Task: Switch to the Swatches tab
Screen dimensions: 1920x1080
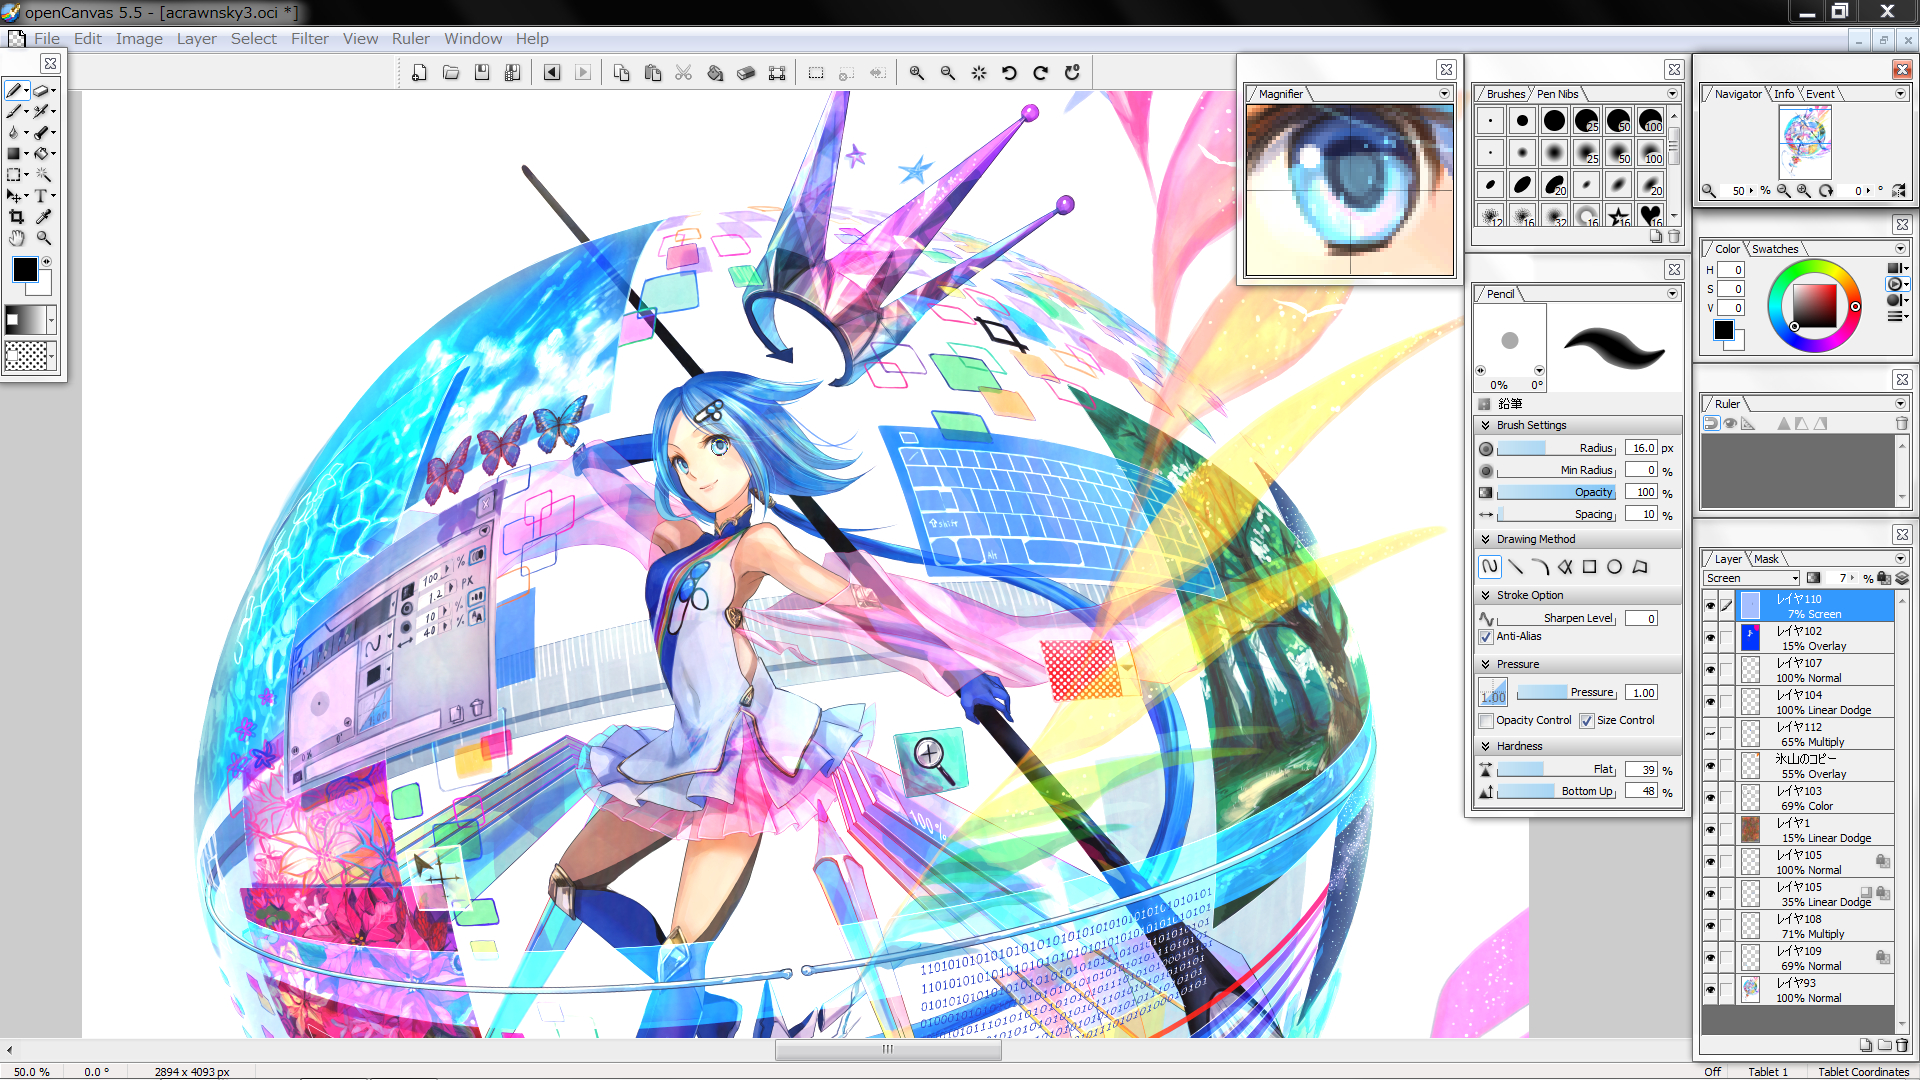Action: [1774, 249]
